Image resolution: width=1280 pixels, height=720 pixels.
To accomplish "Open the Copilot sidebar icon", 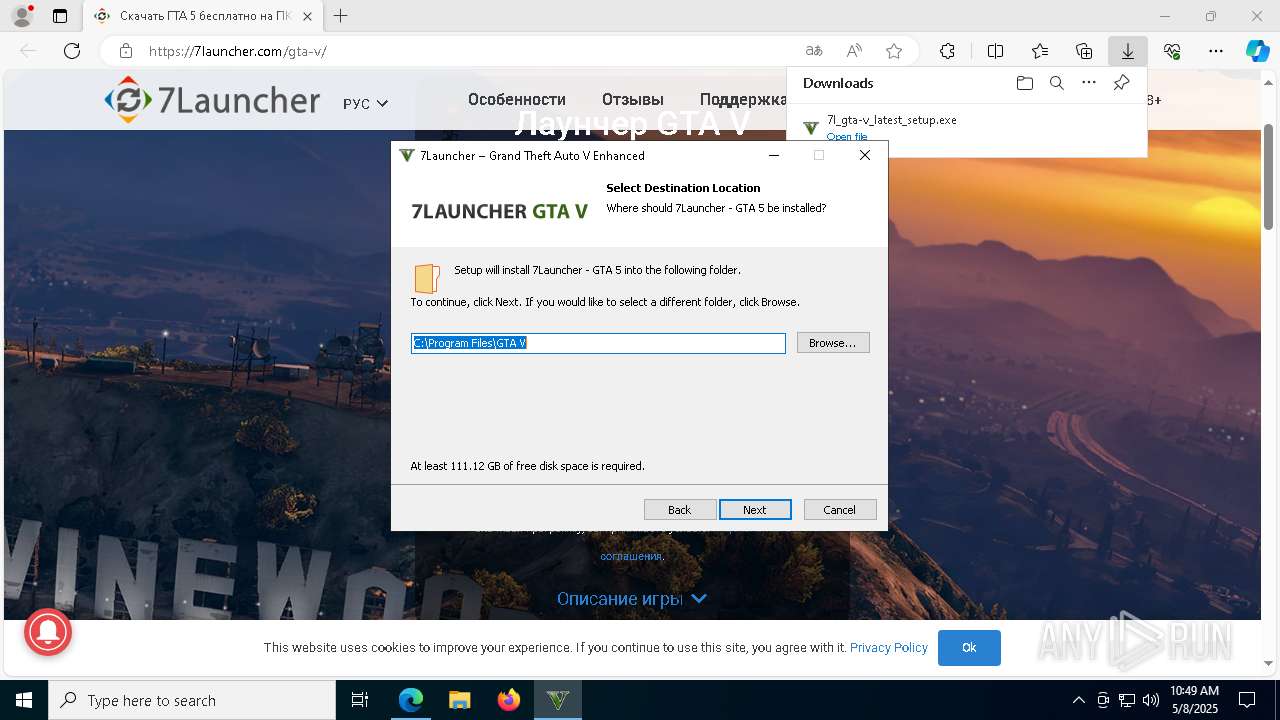I will (1257, 51).
